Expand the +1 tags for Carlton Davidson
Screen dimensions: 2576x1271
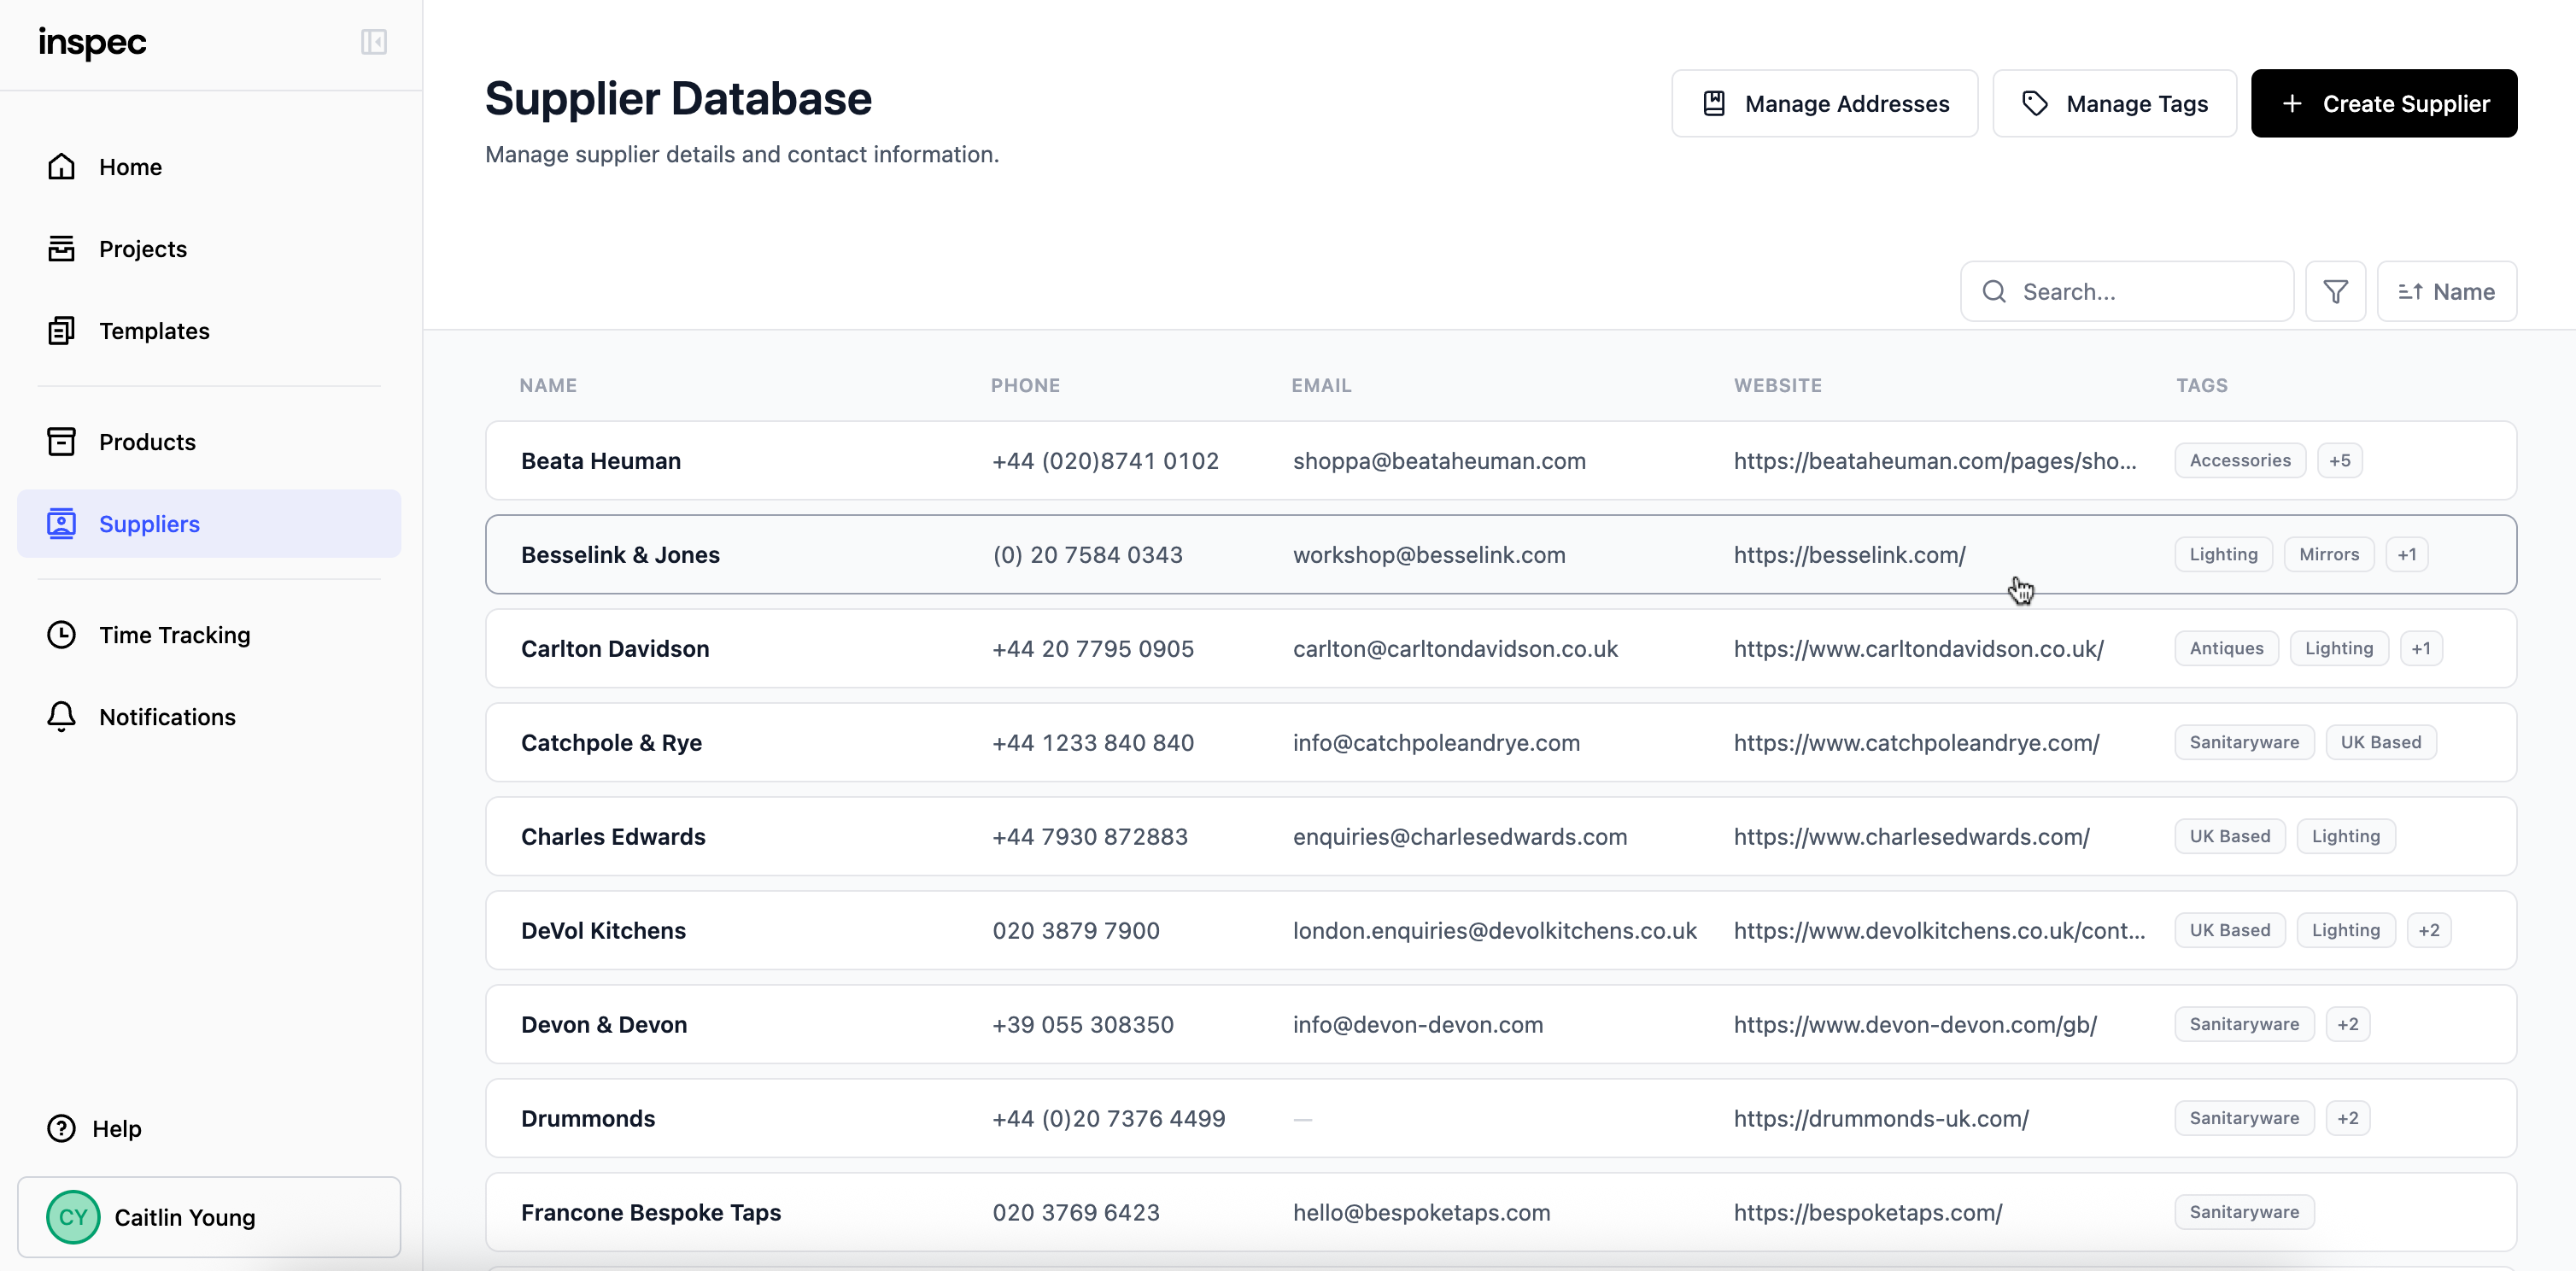(x=2421, y=648)
